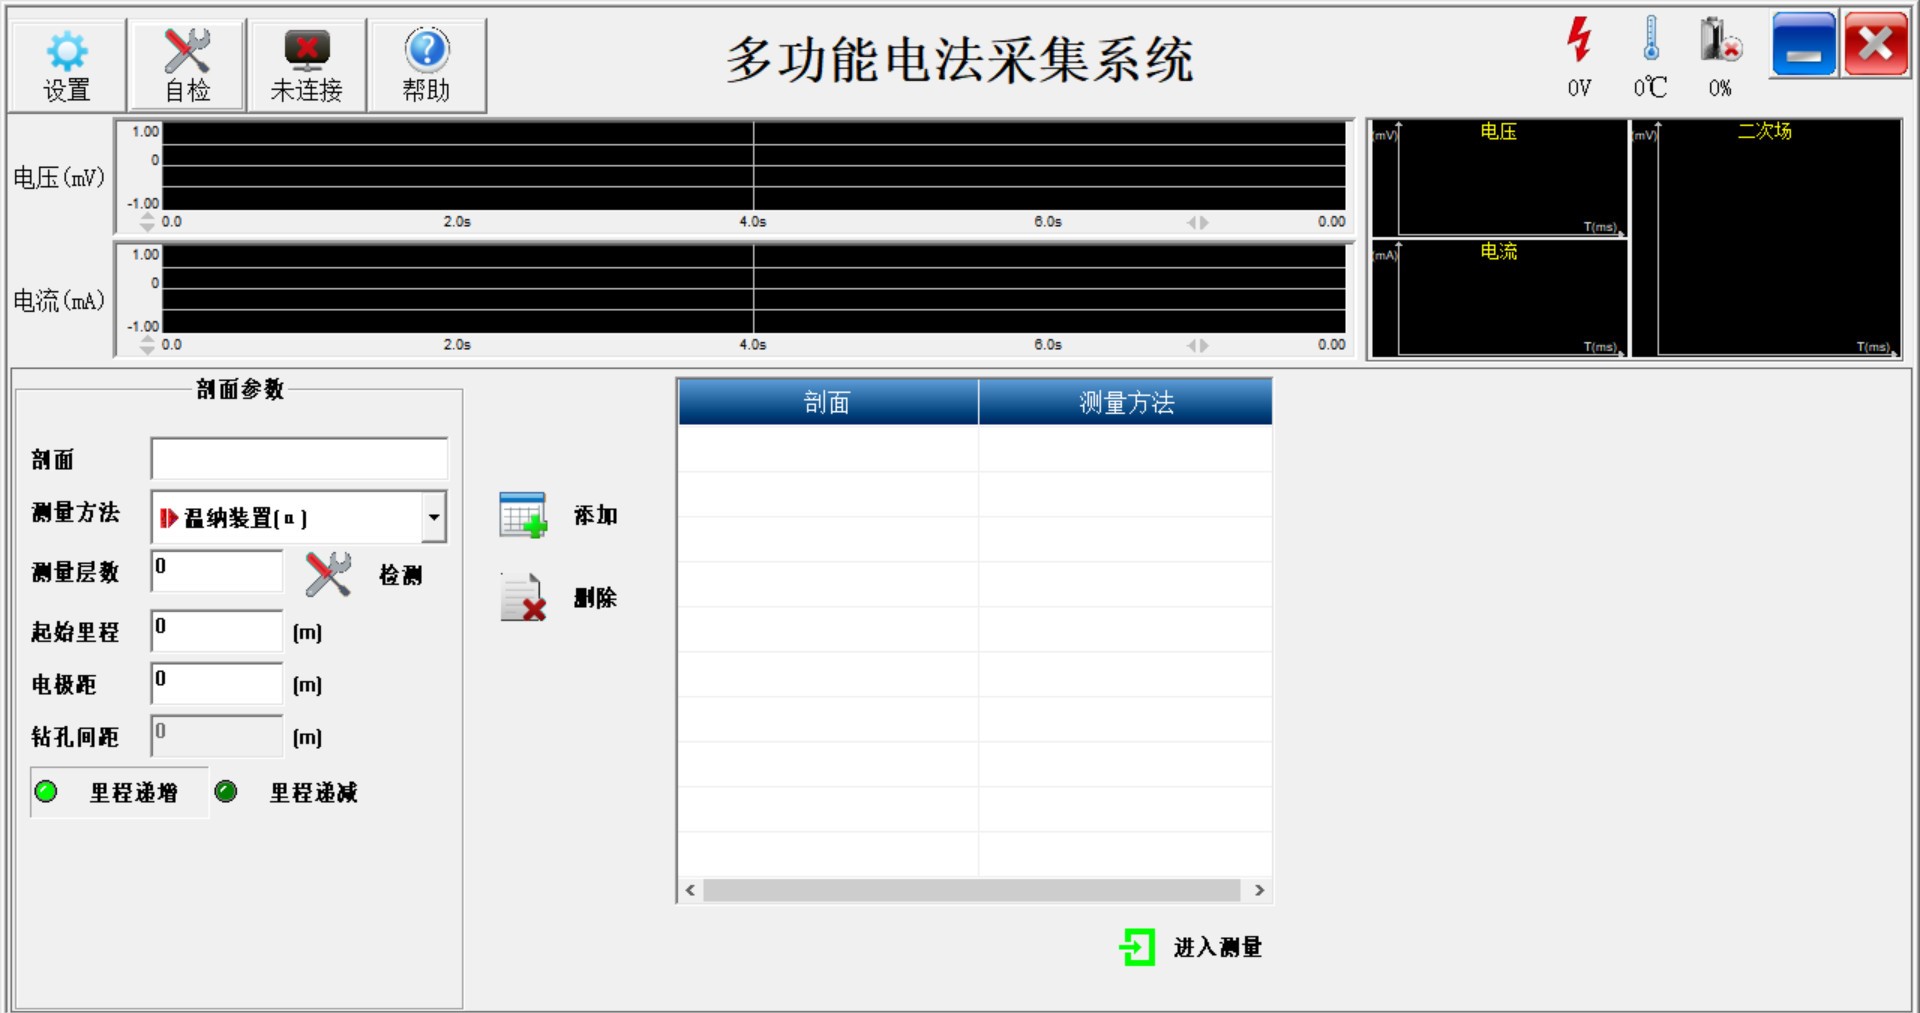Click the green 进入测量 enter icon

tap(1137, 947)
